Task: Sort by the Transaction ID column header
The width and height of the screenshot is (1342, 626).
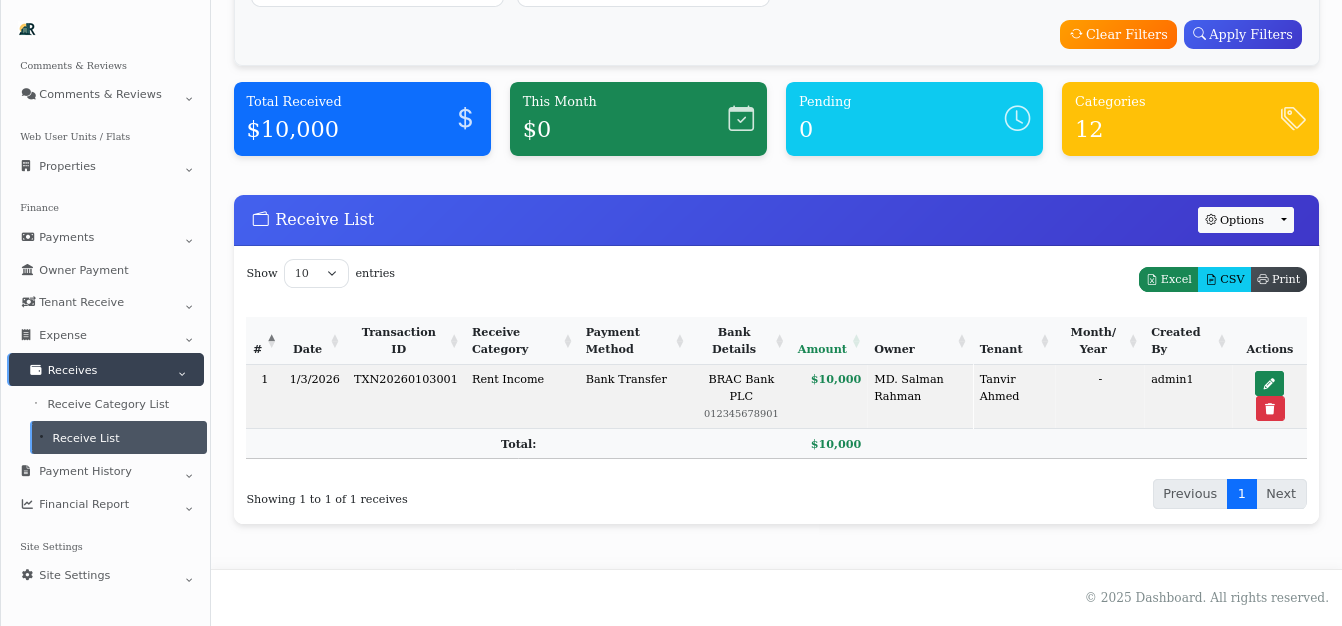Action: (x=398, y=340)
